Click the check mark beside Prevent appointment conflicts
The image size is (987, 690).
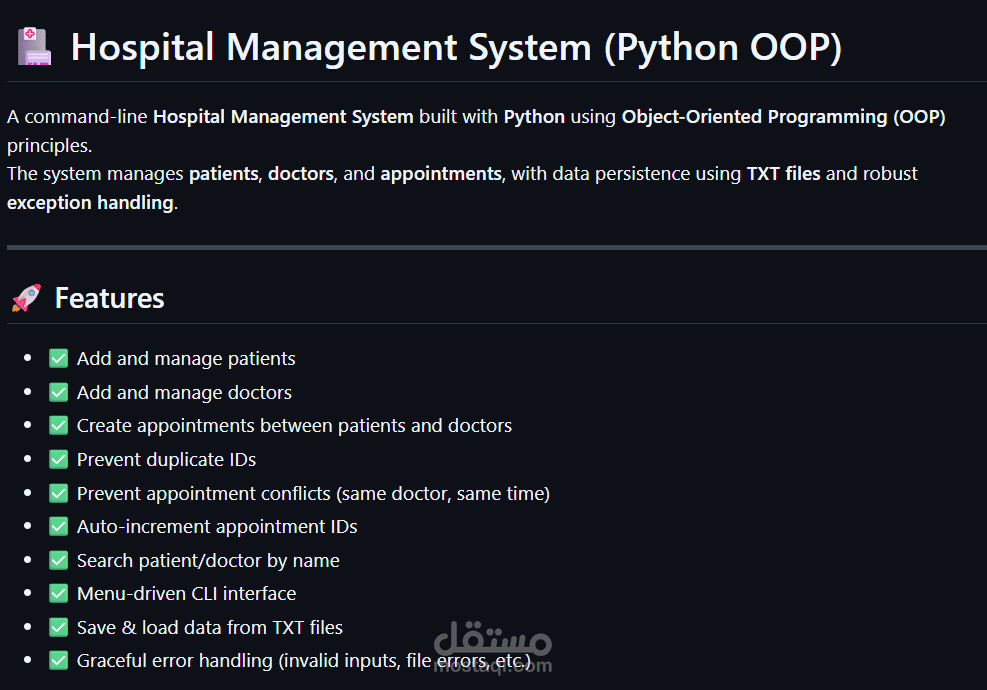[59, 493]
